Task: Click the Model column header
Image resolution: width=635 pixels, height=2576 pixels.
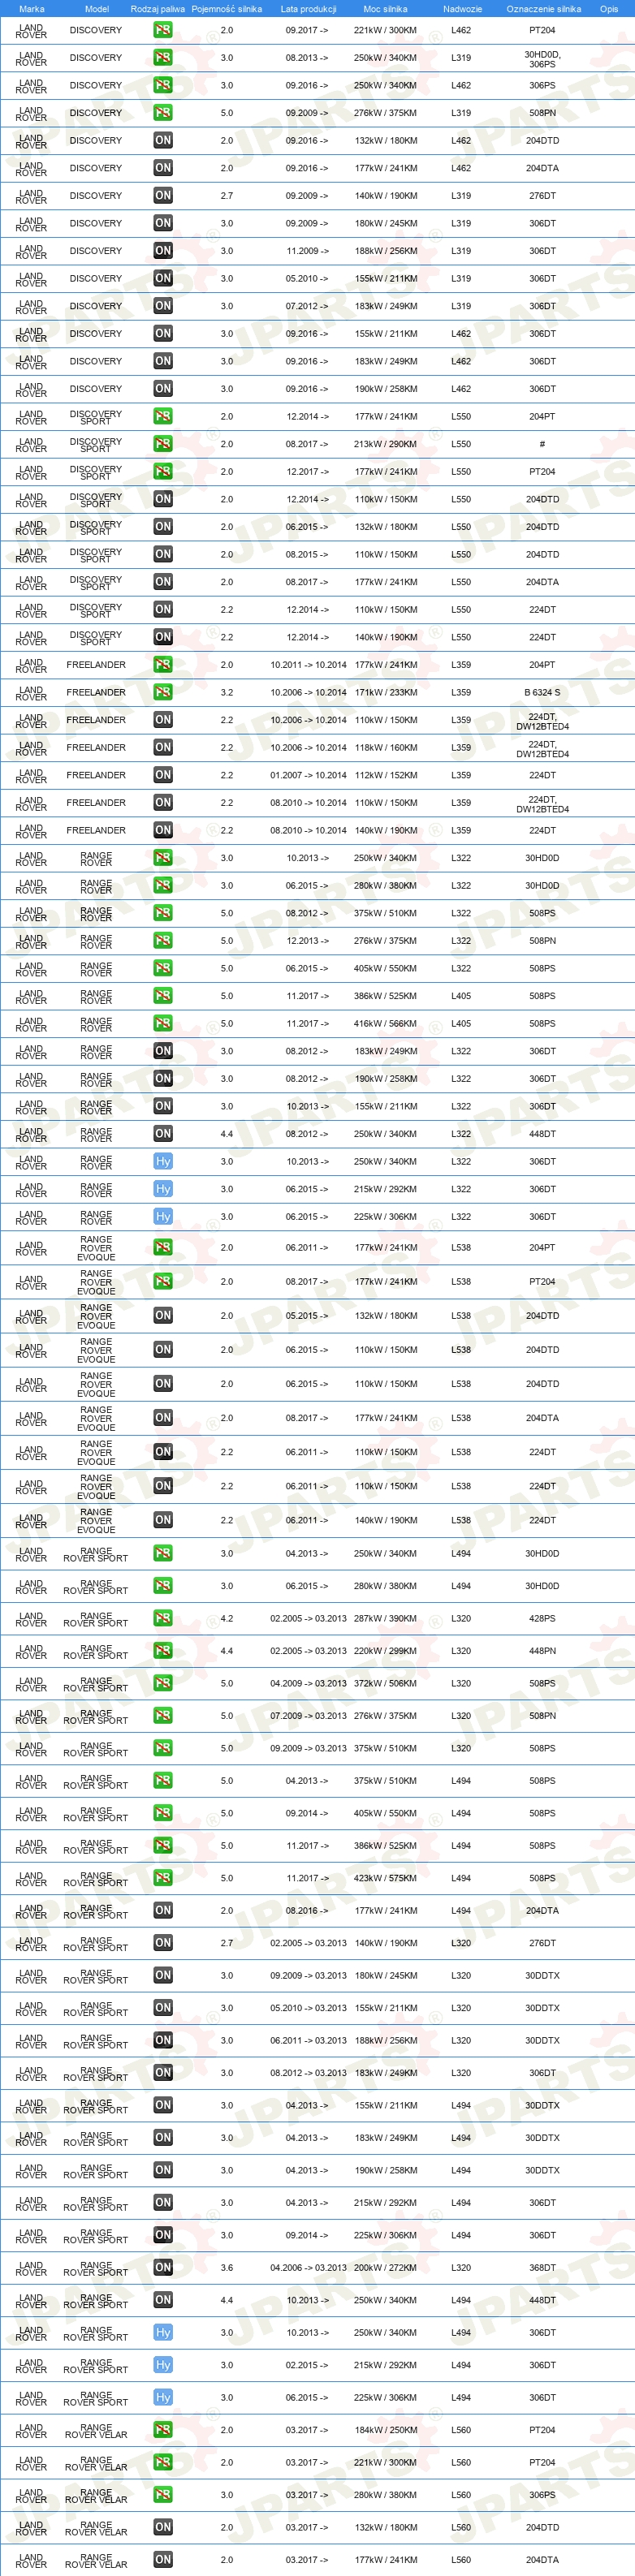Action: pyautogui.click(x=96, y=9)
